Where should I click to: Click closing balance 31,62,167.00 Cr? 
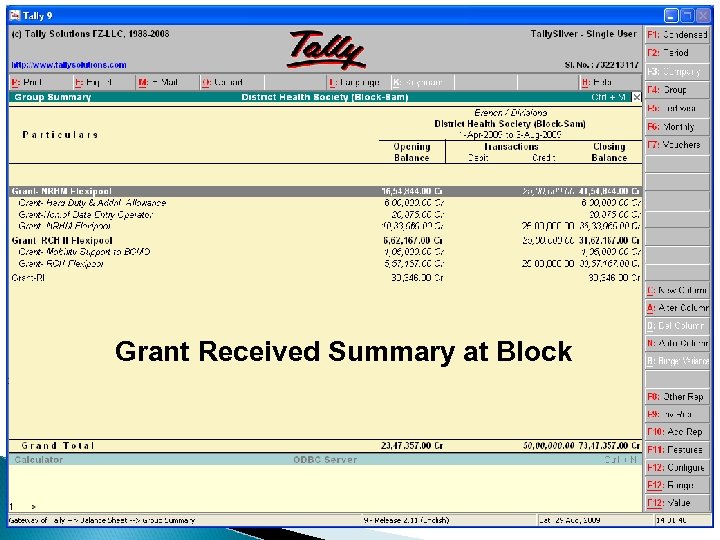(x=609, y=241)
